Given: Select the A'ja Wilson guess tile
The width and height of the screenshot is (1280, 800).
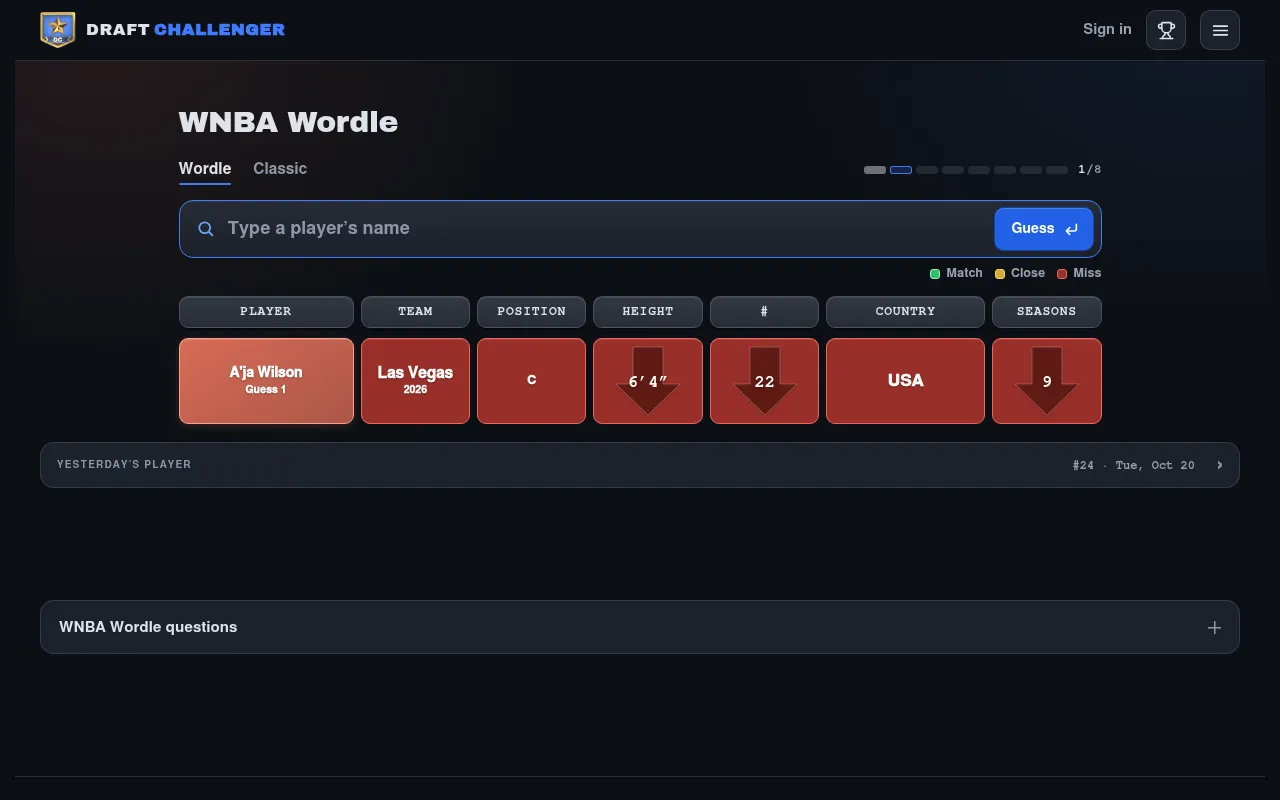Looking at the screenshot, I should [266, 381].
